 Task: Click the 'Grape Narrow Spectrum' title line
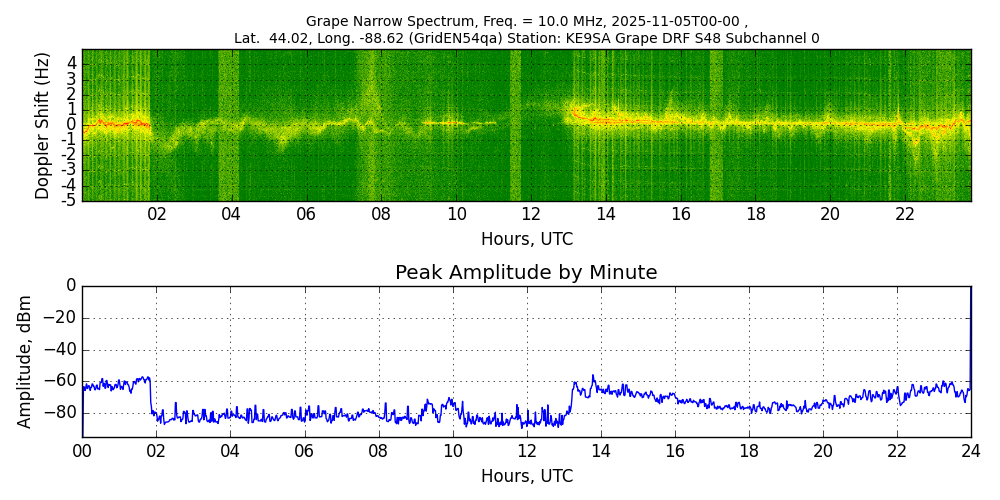[526, 21]
